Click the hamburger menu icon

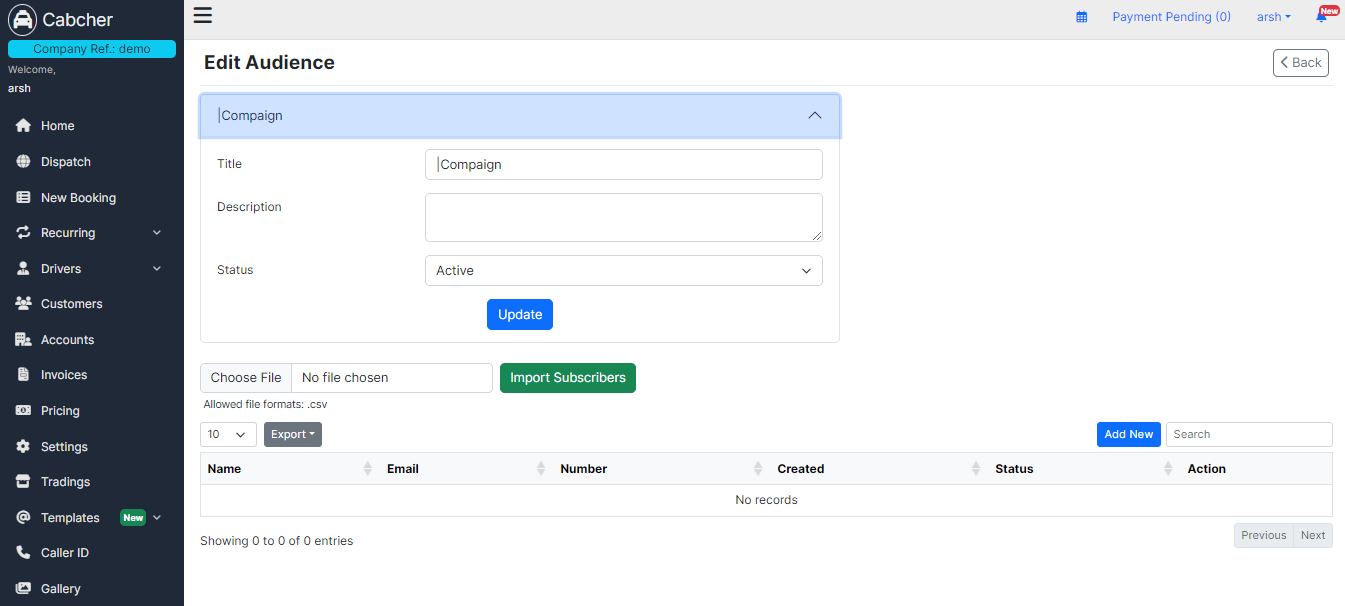(x=203, y=15)
